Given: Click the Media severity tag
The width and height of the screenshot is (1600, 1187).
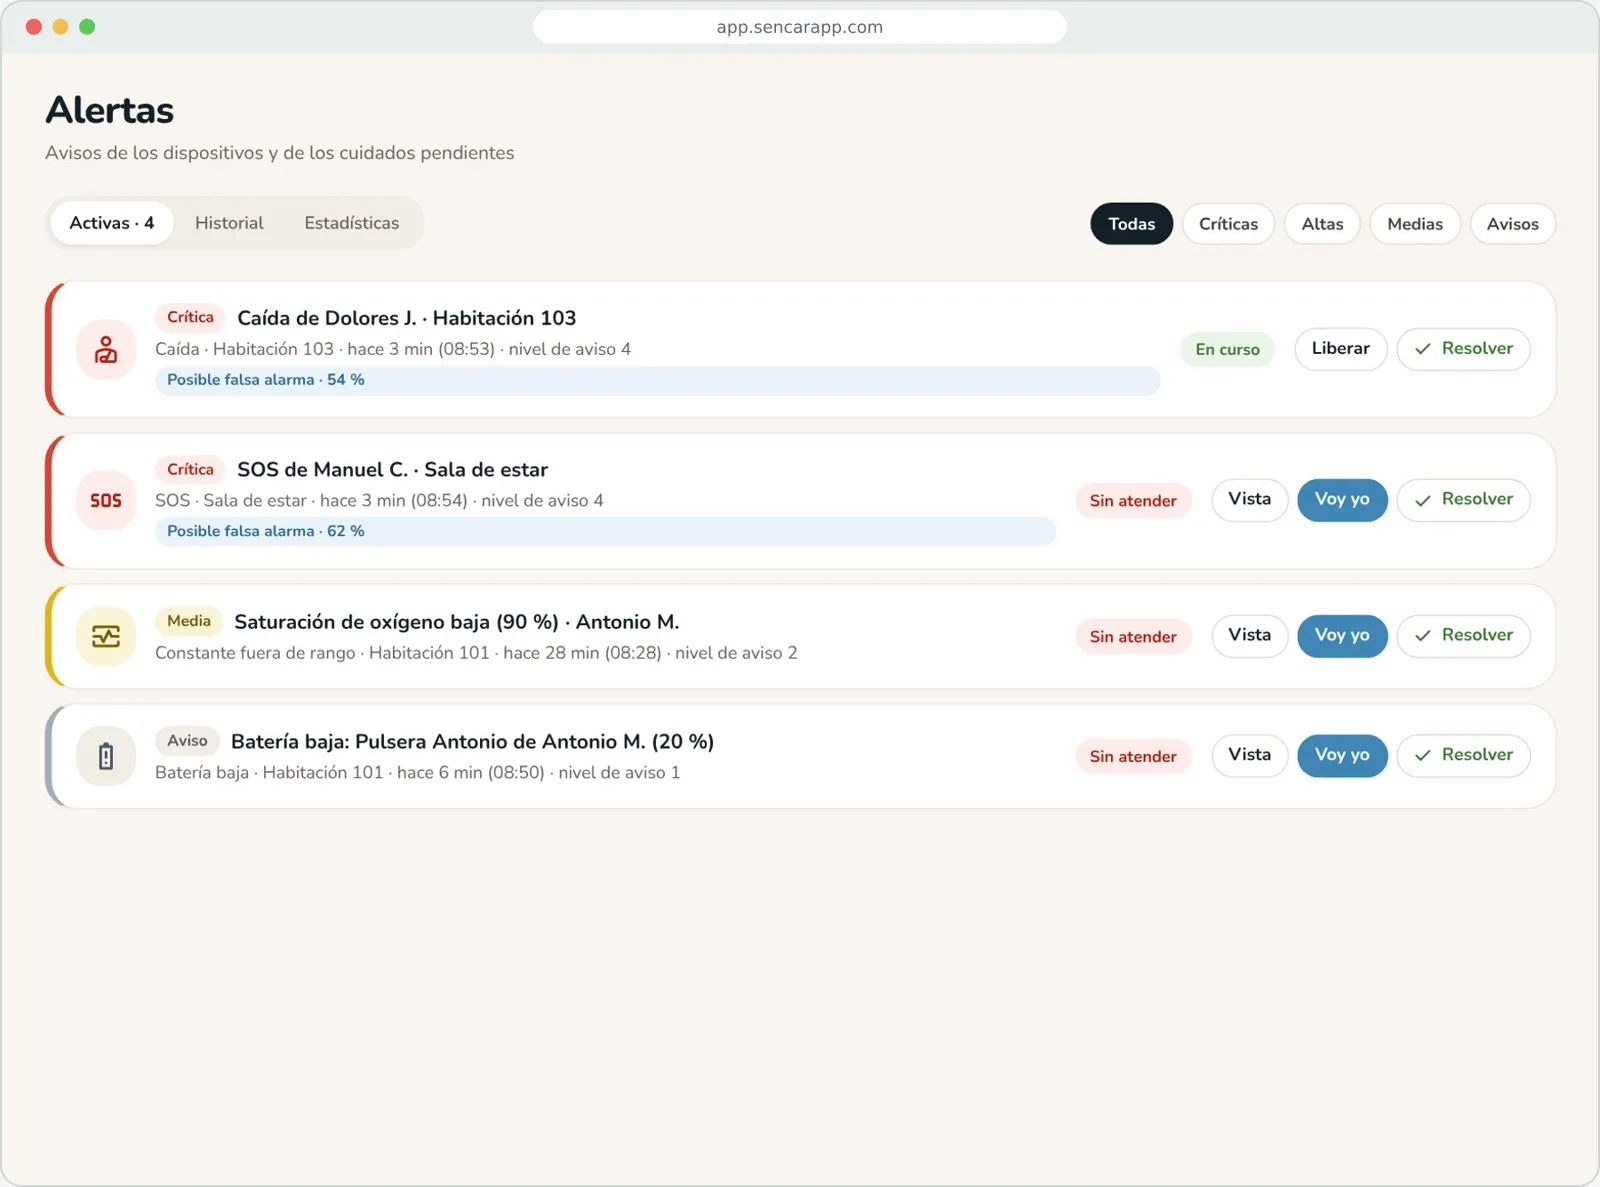Looking at the screenshot, I should [x=189, y=621].
